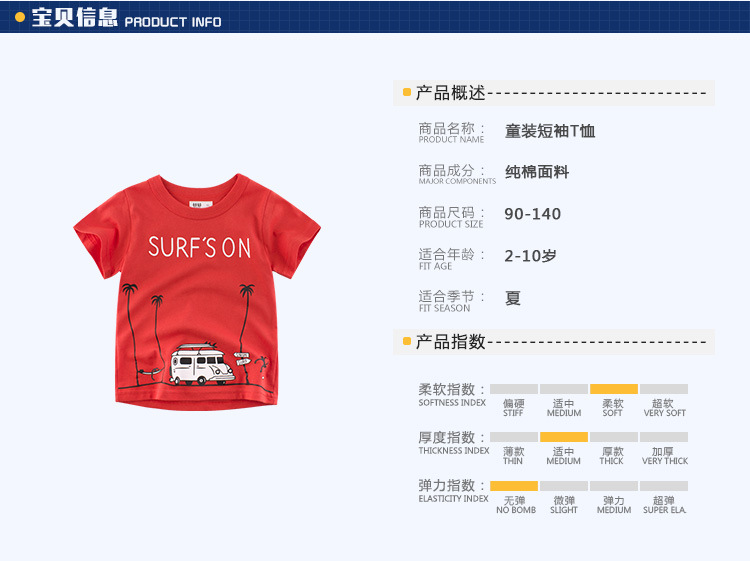
Task: Click the yellow dot beside 宝贝信息 header
Action: coord(20,17)
